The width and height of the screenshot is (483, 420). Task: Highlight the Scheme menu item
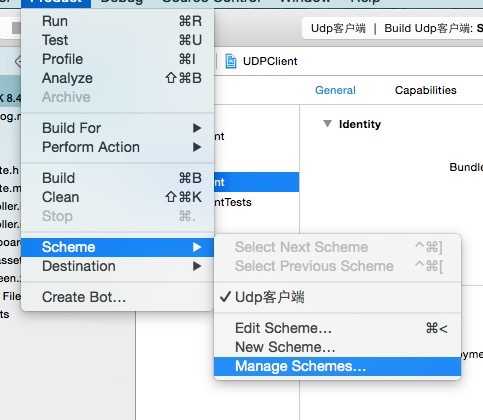(x=117, y=247)
